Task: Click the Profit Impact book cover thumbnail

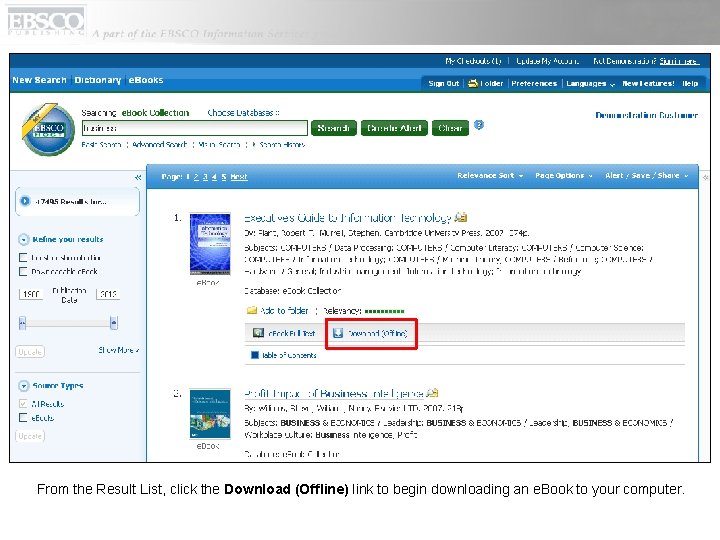Action: tap(210, 414)
